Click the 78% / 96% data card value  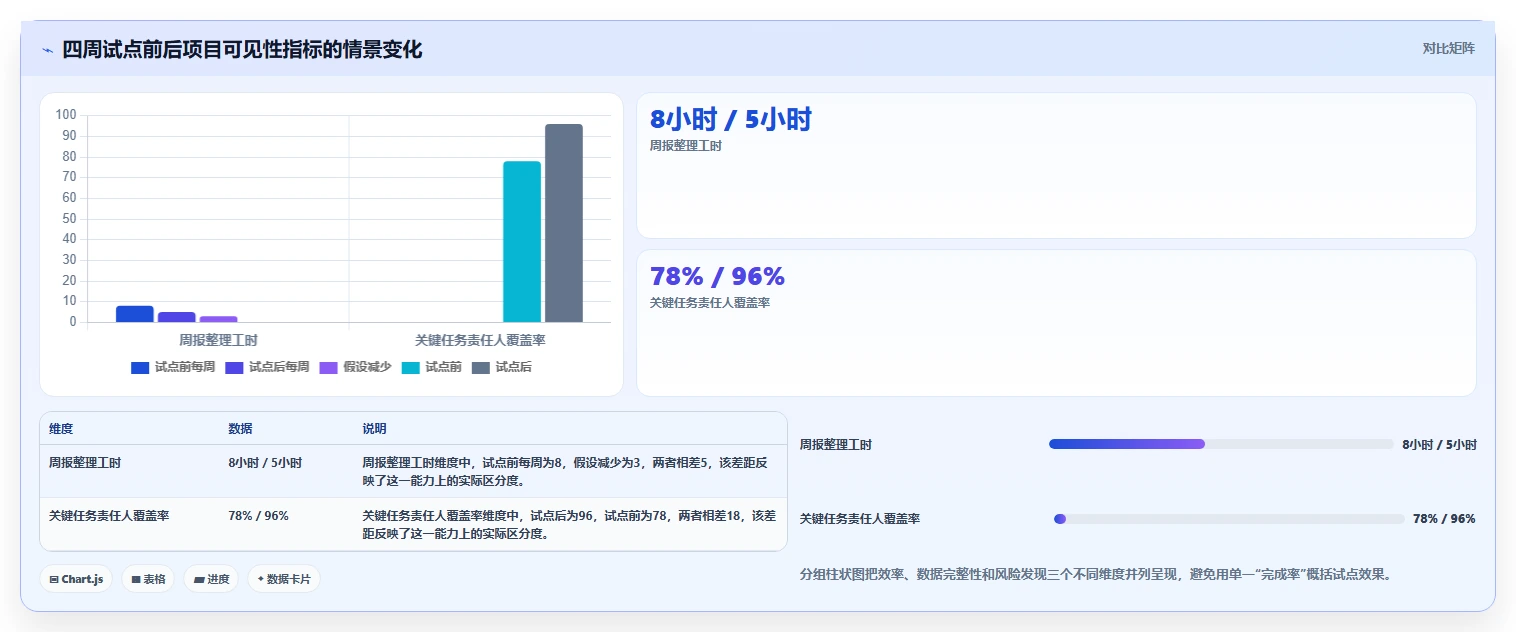click(x=717, y=276)
